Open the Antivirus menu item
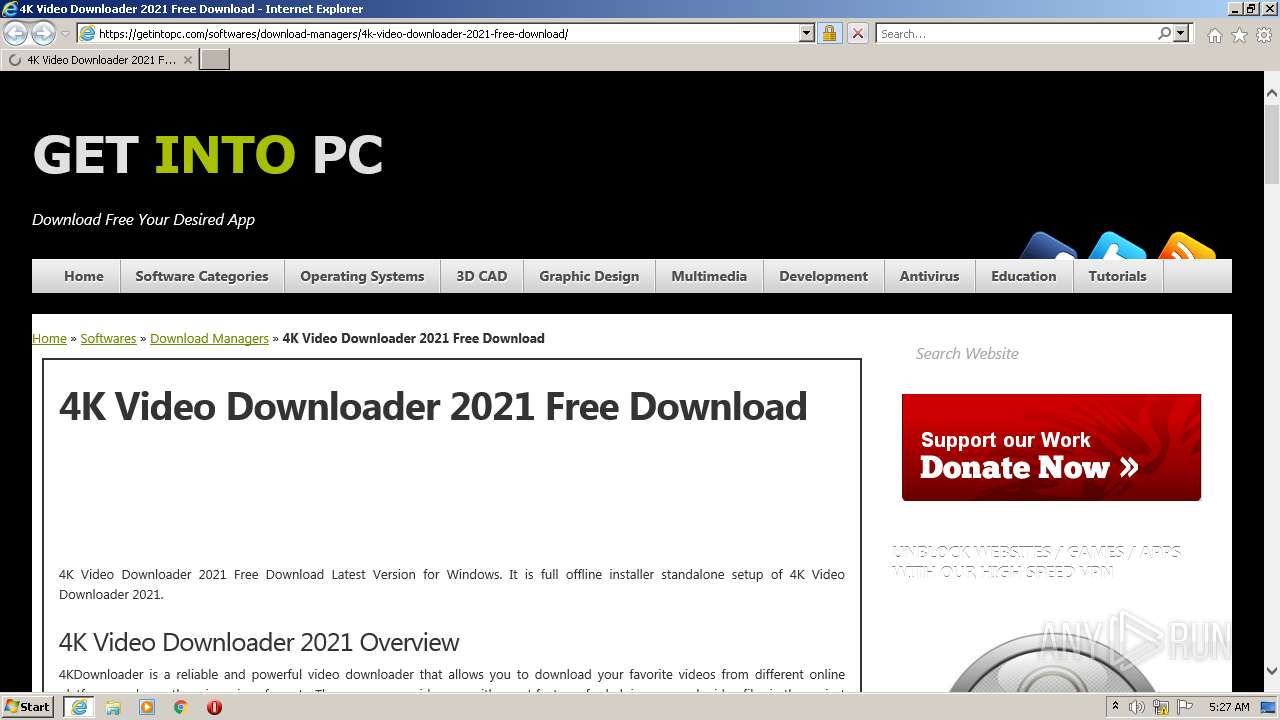Viewport: 1280px width, 720px height. point(929,276)
